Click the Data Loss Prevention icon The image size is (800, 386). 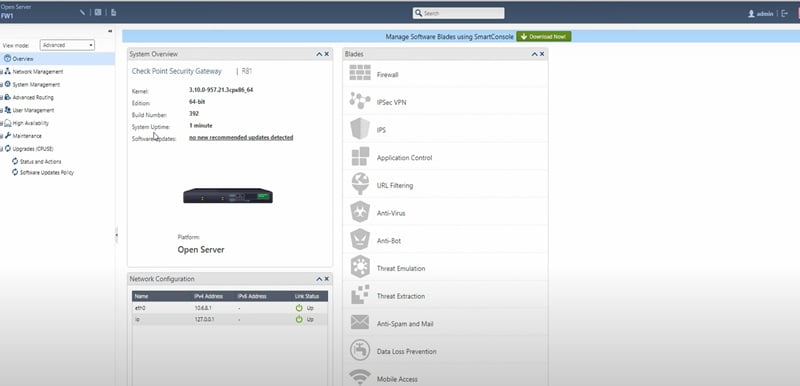360,350
